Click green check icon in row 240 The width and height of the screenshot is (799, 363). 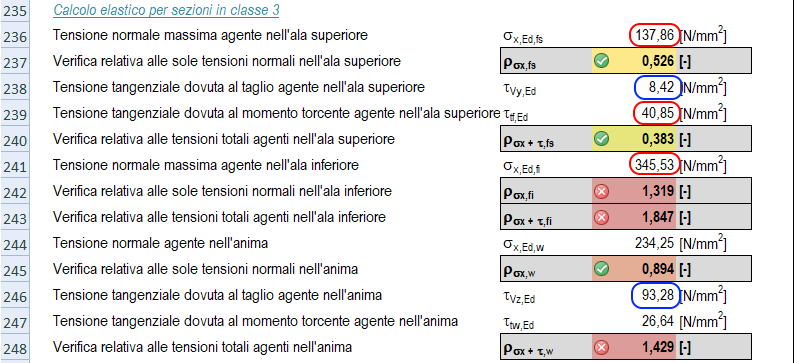pos(602,139)
